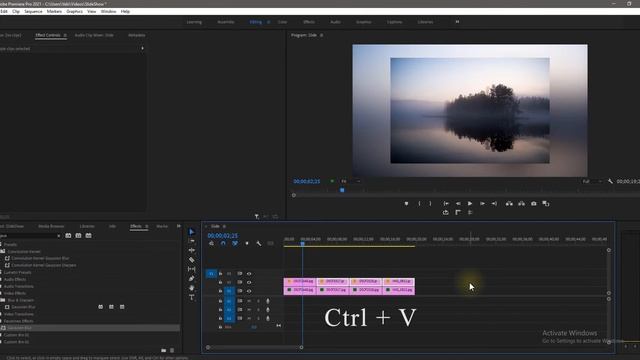Screen dimensions: 640x360
Task: Toggle Linked Selection in timeline
Action: pyautogui.click(x=235, y=244)
